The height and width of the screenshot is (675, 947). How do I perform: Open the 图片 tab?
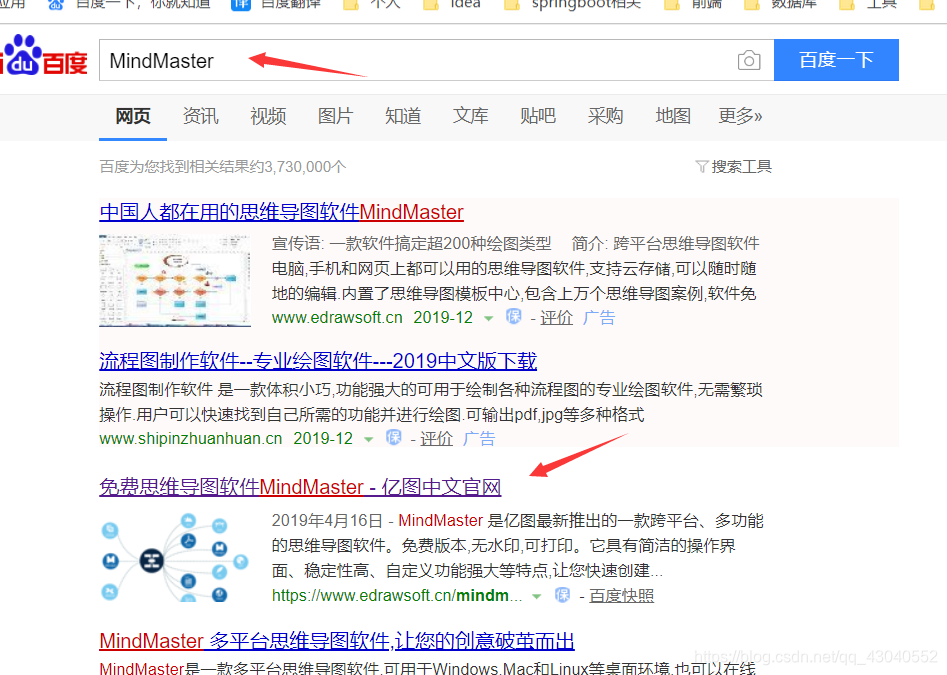(335, 116)
